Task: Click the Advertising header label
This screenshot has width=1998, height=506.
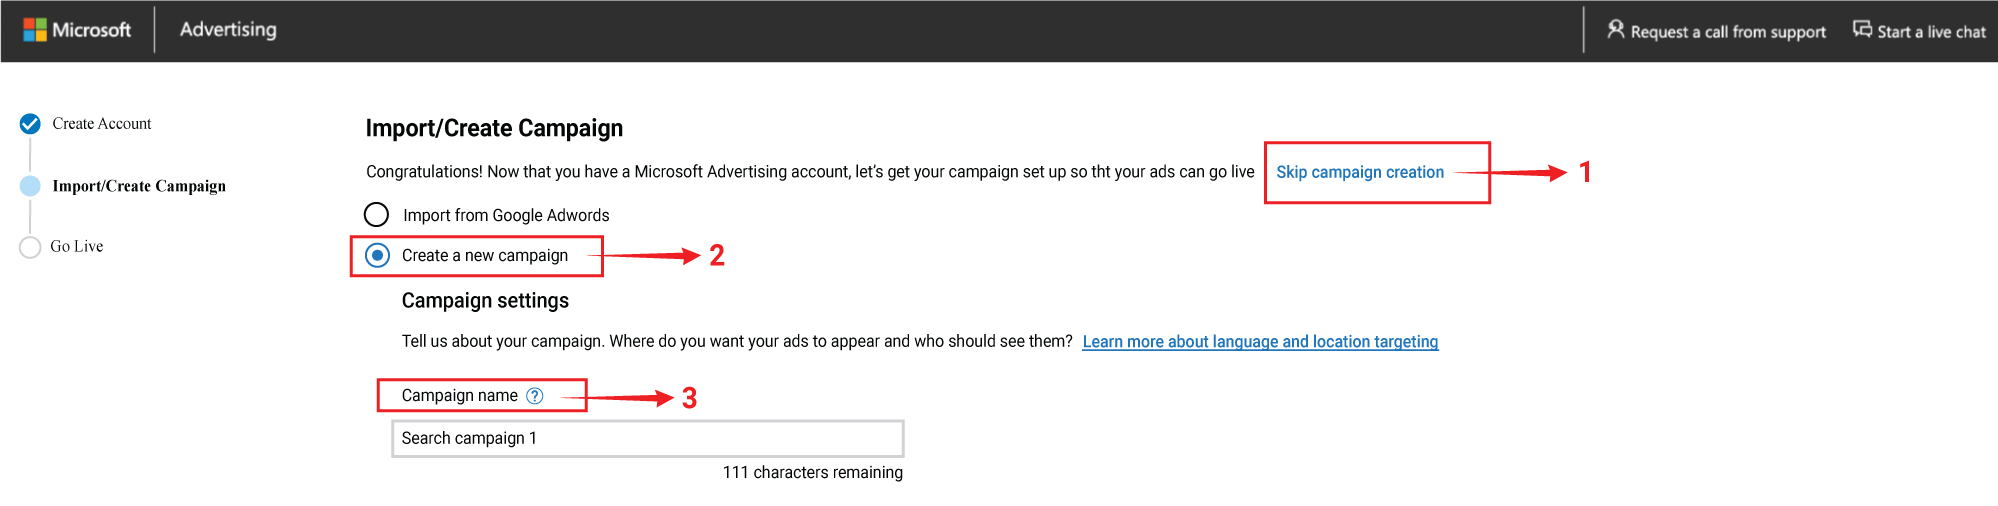Action: [228, 30]
